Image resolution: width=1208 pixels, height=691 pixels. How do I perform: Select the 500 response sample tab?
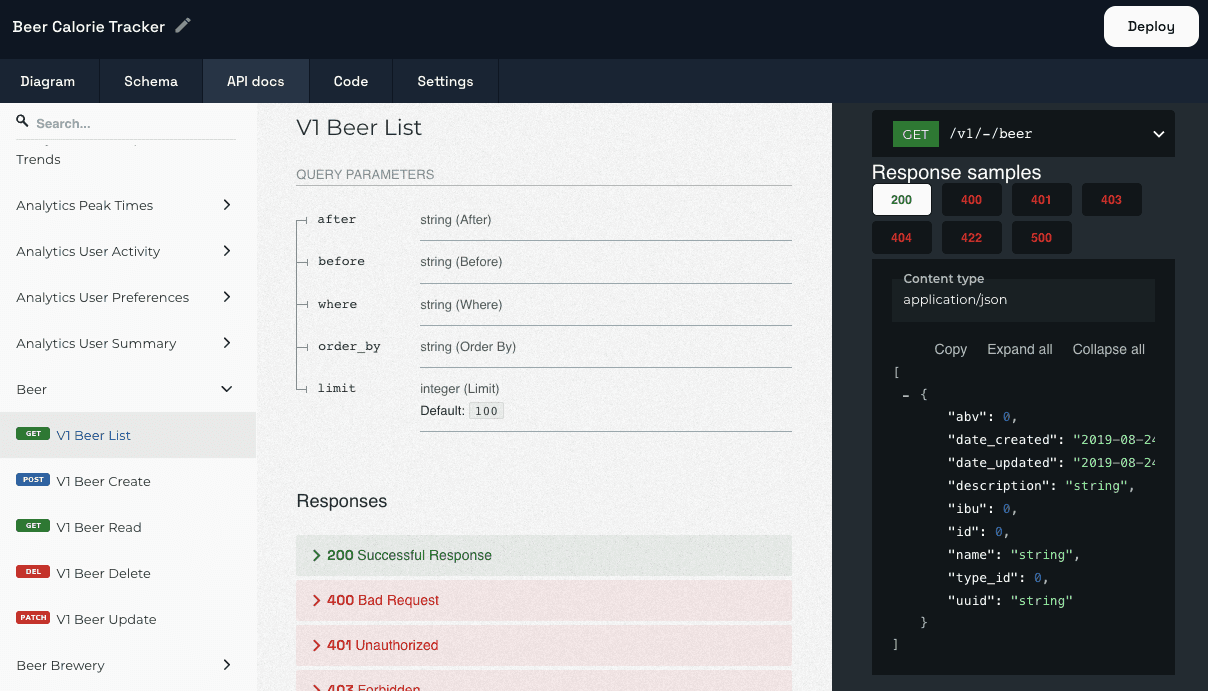1042,238
